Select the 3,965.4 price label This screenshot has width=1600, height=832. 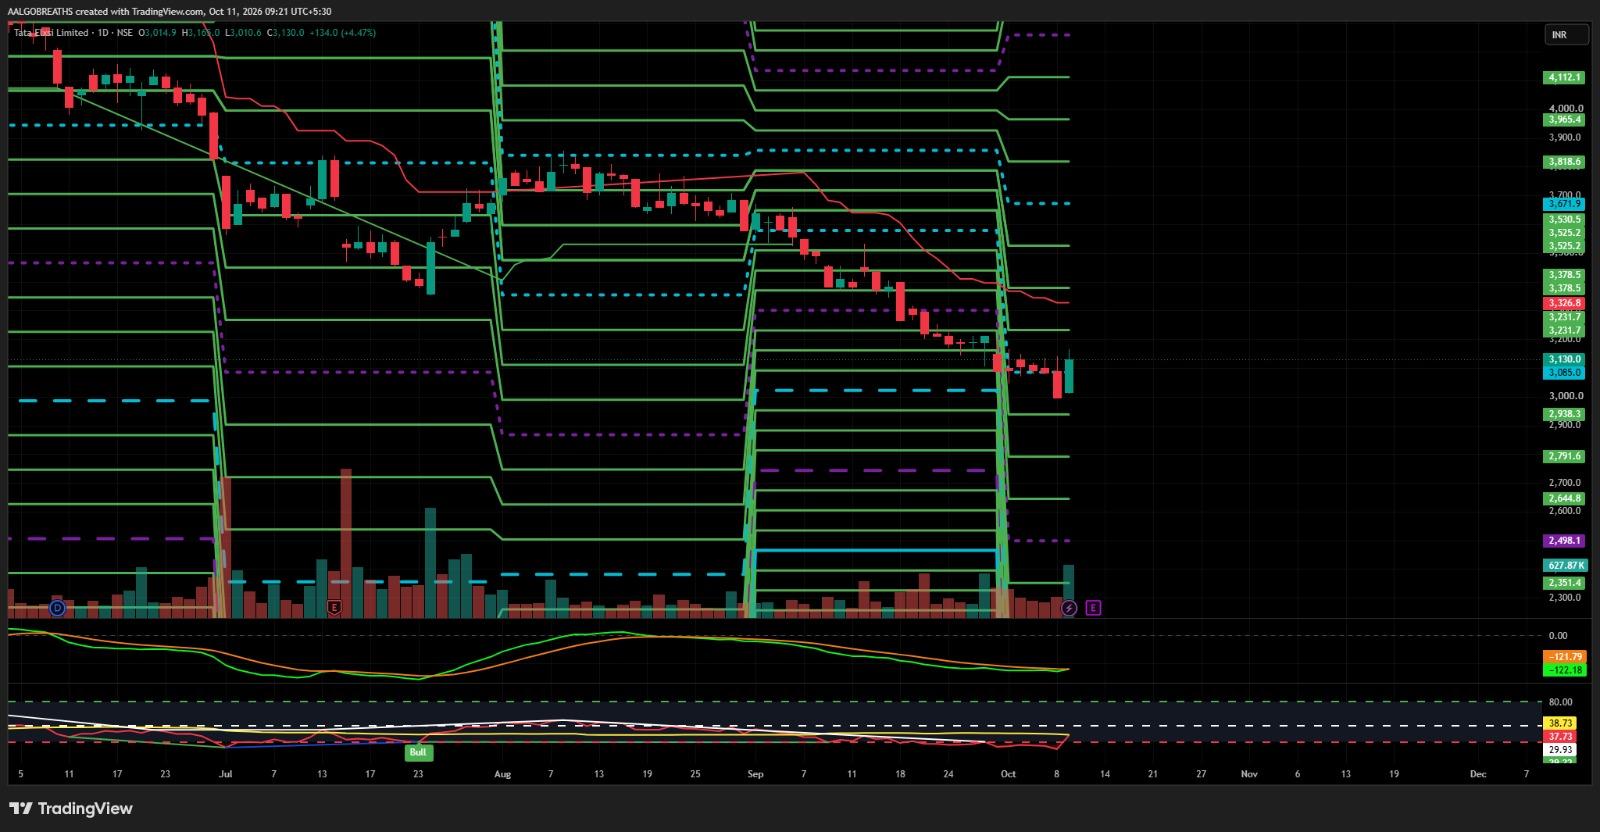pyautogui.click(x=1565, y=119)
